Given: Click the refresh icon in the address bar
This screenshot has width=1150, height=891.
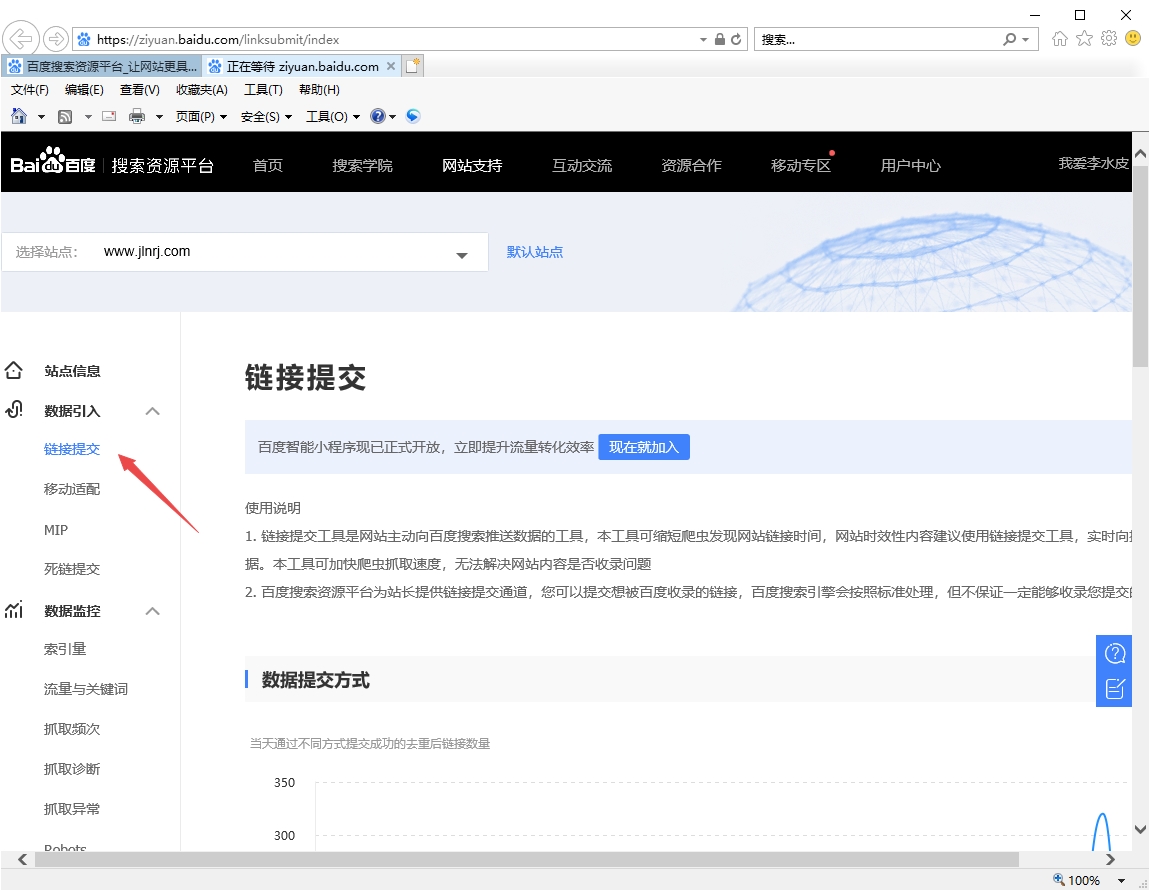Looking at the screenshot, I should tap(737, 40).
